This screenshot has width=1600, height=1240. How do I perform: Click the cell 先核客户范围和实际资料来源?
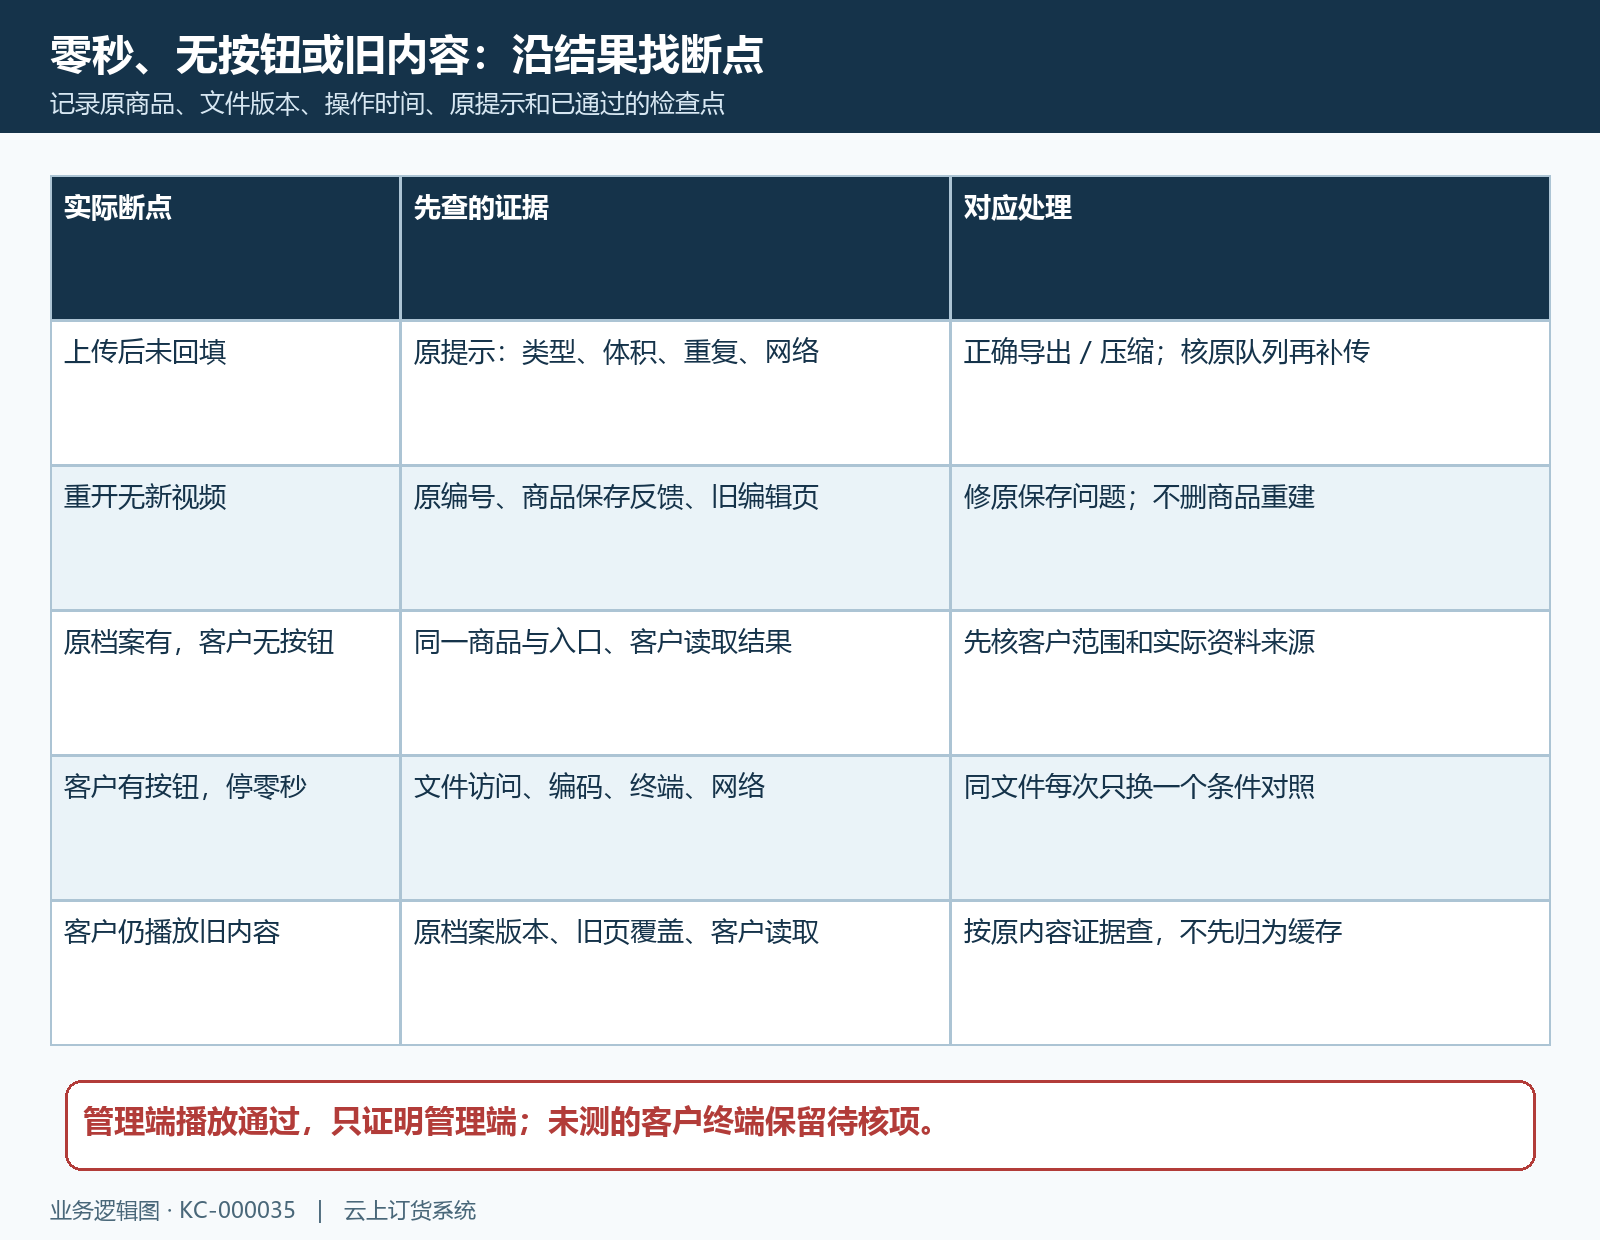pos(1250,683)
